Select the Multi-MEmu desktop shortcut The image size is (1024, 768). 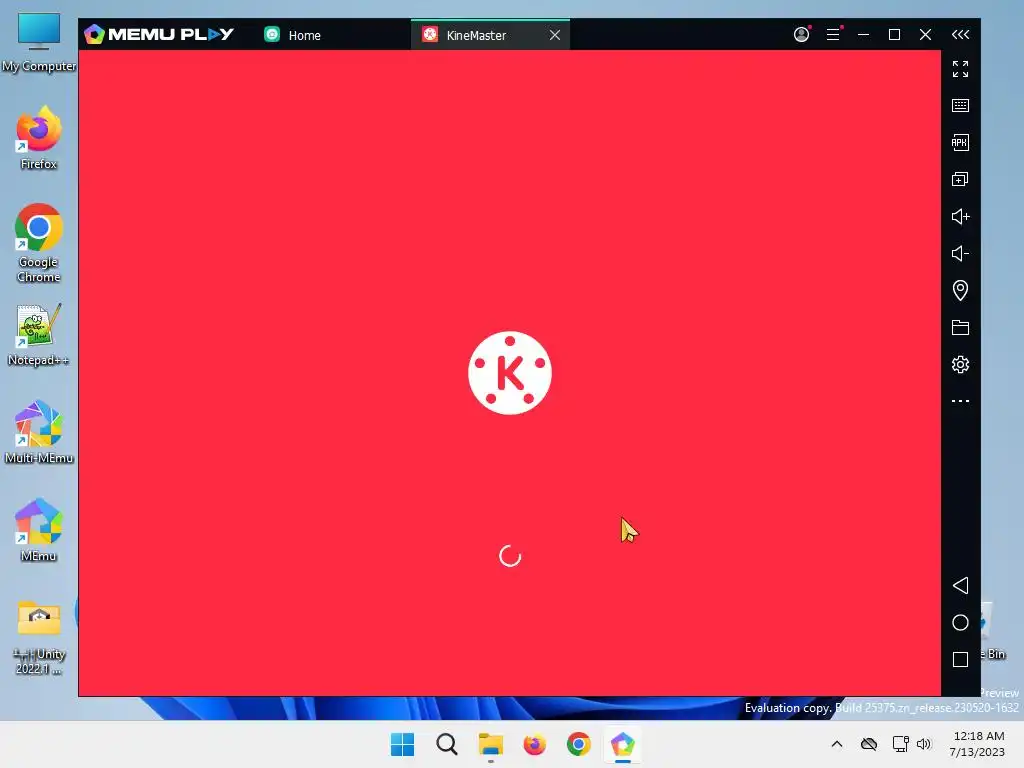point(39,432)
